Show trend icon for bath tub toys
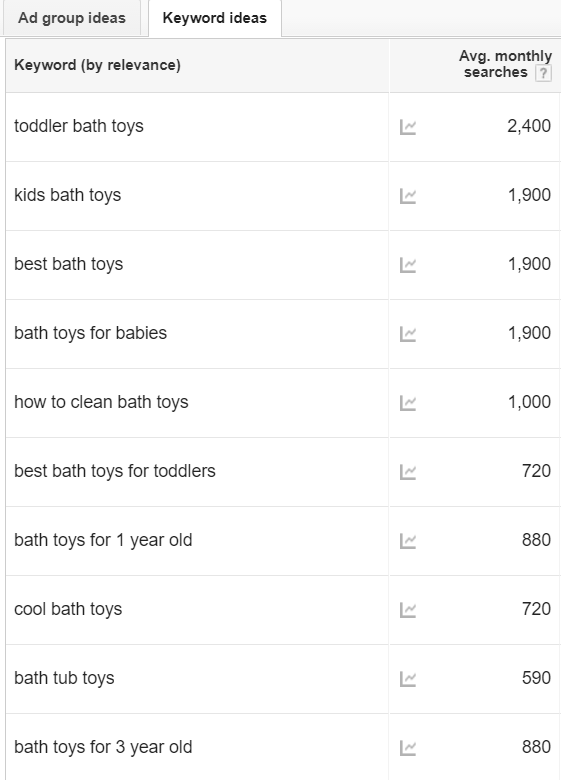561x780 pixels. point(408,680)
